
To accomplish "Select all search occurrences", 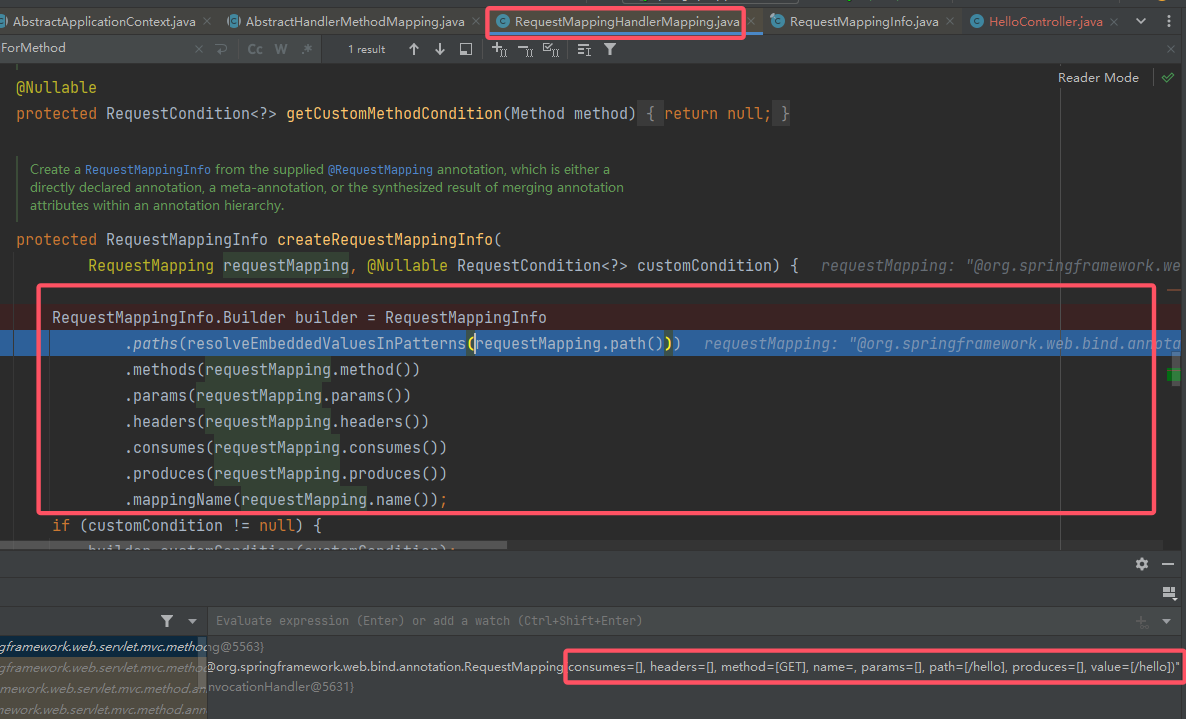I will (551, 50).
